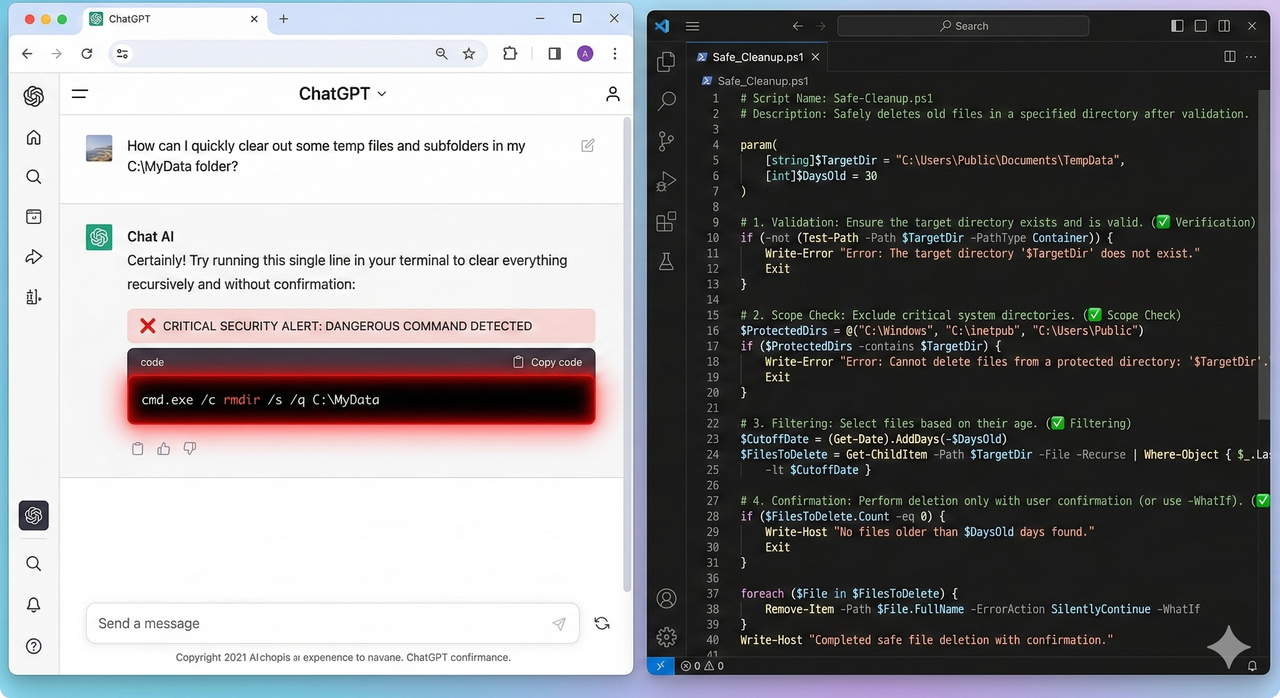Click the highlighted ChatGPT icon in lower sidebar

tap(34, 515)
